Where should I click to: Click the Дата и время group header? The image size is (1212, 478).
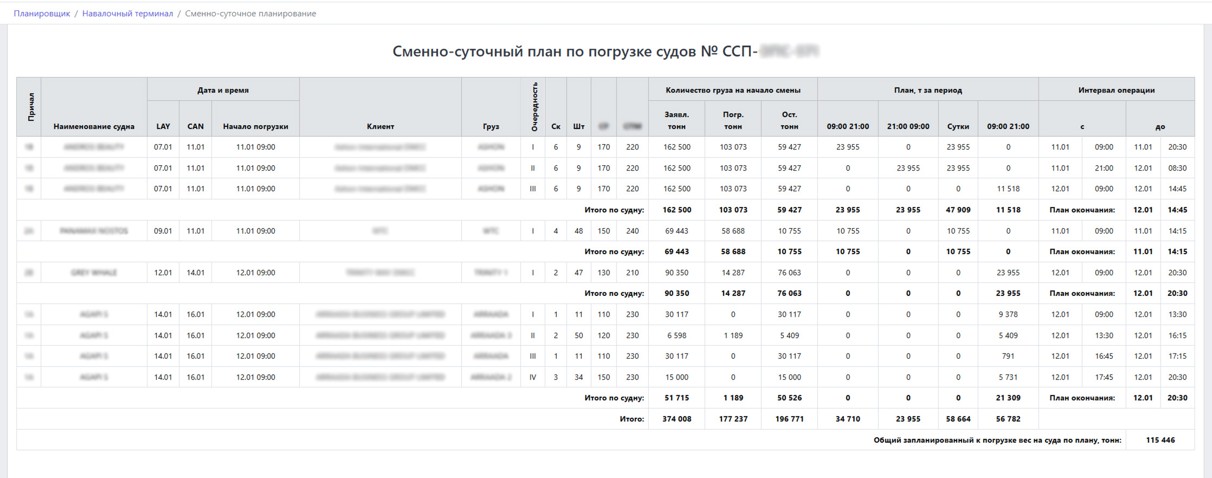223,90
